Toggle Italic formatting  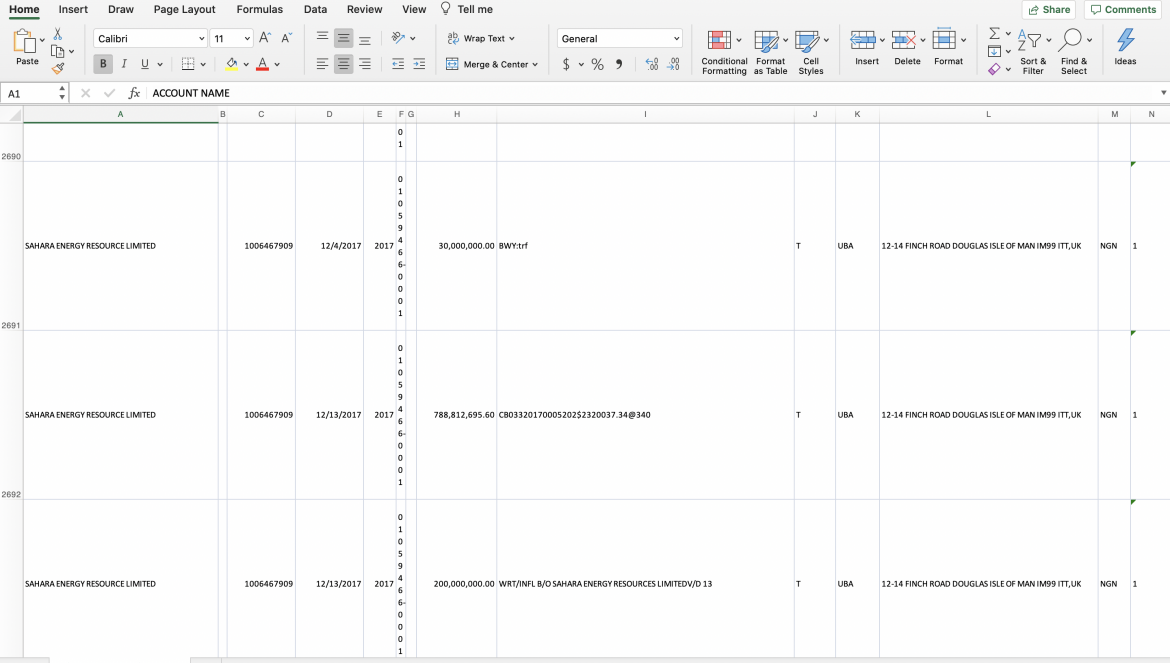click(124, 64)
